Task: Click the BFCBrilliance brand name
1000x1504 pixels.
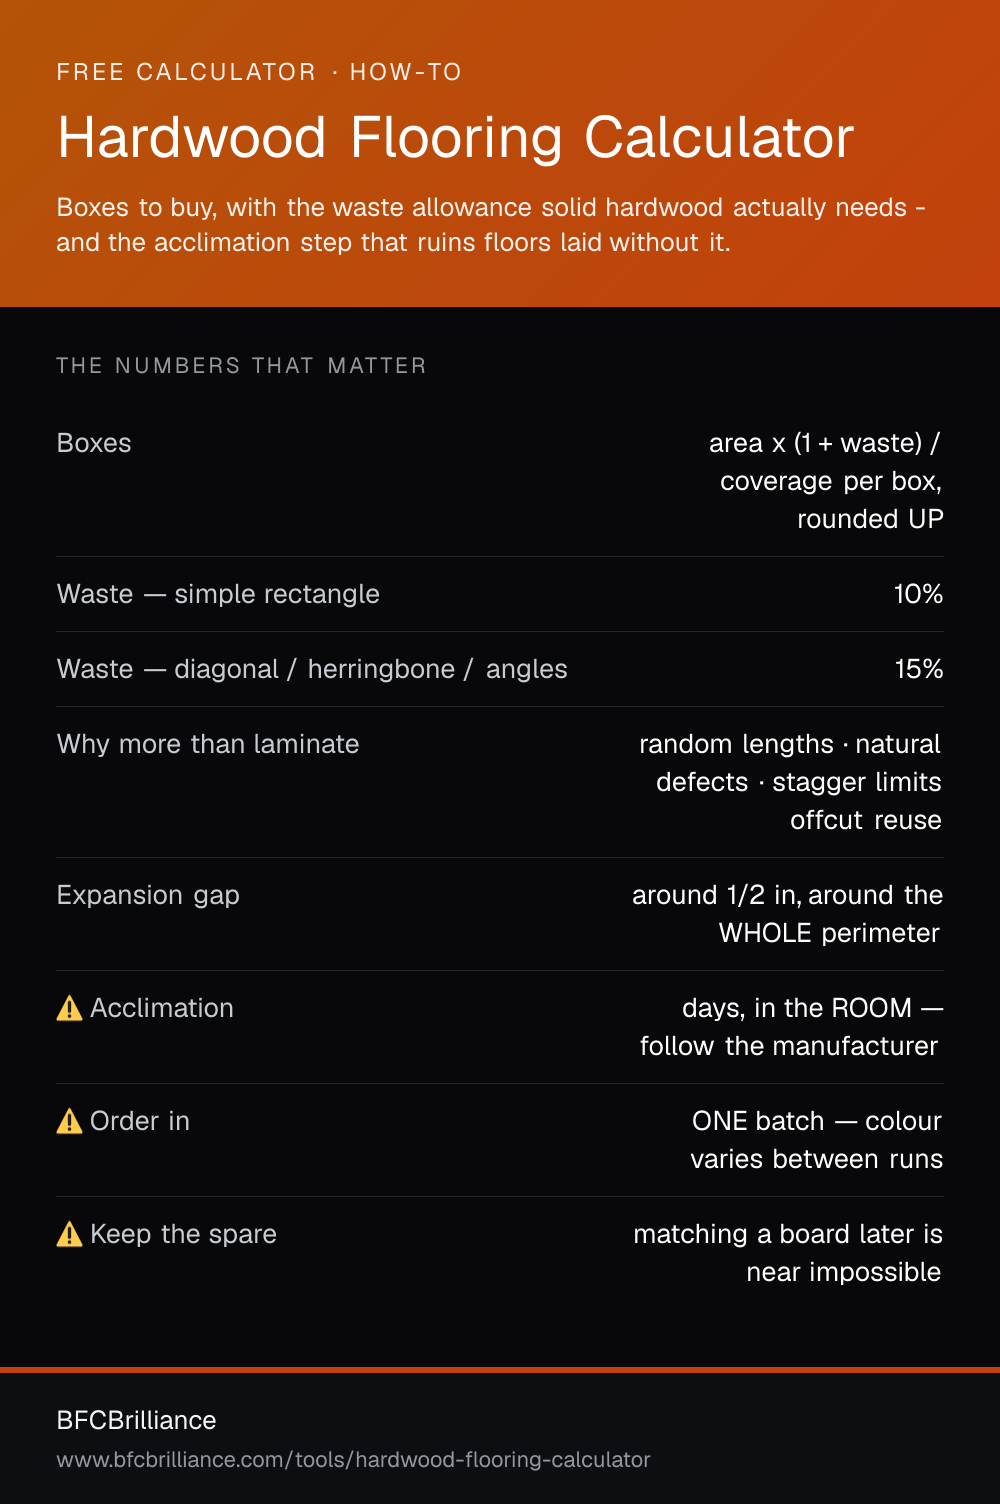Action: tap(136, 1420)
